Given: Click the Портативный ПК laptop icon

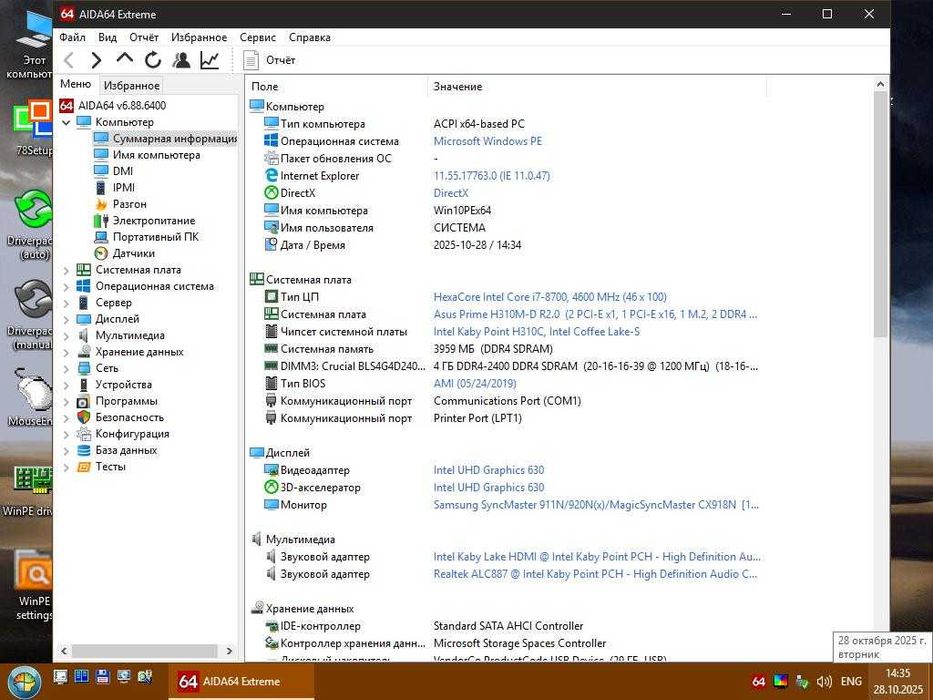Looking at the screenshot, I should coord(101,237).
